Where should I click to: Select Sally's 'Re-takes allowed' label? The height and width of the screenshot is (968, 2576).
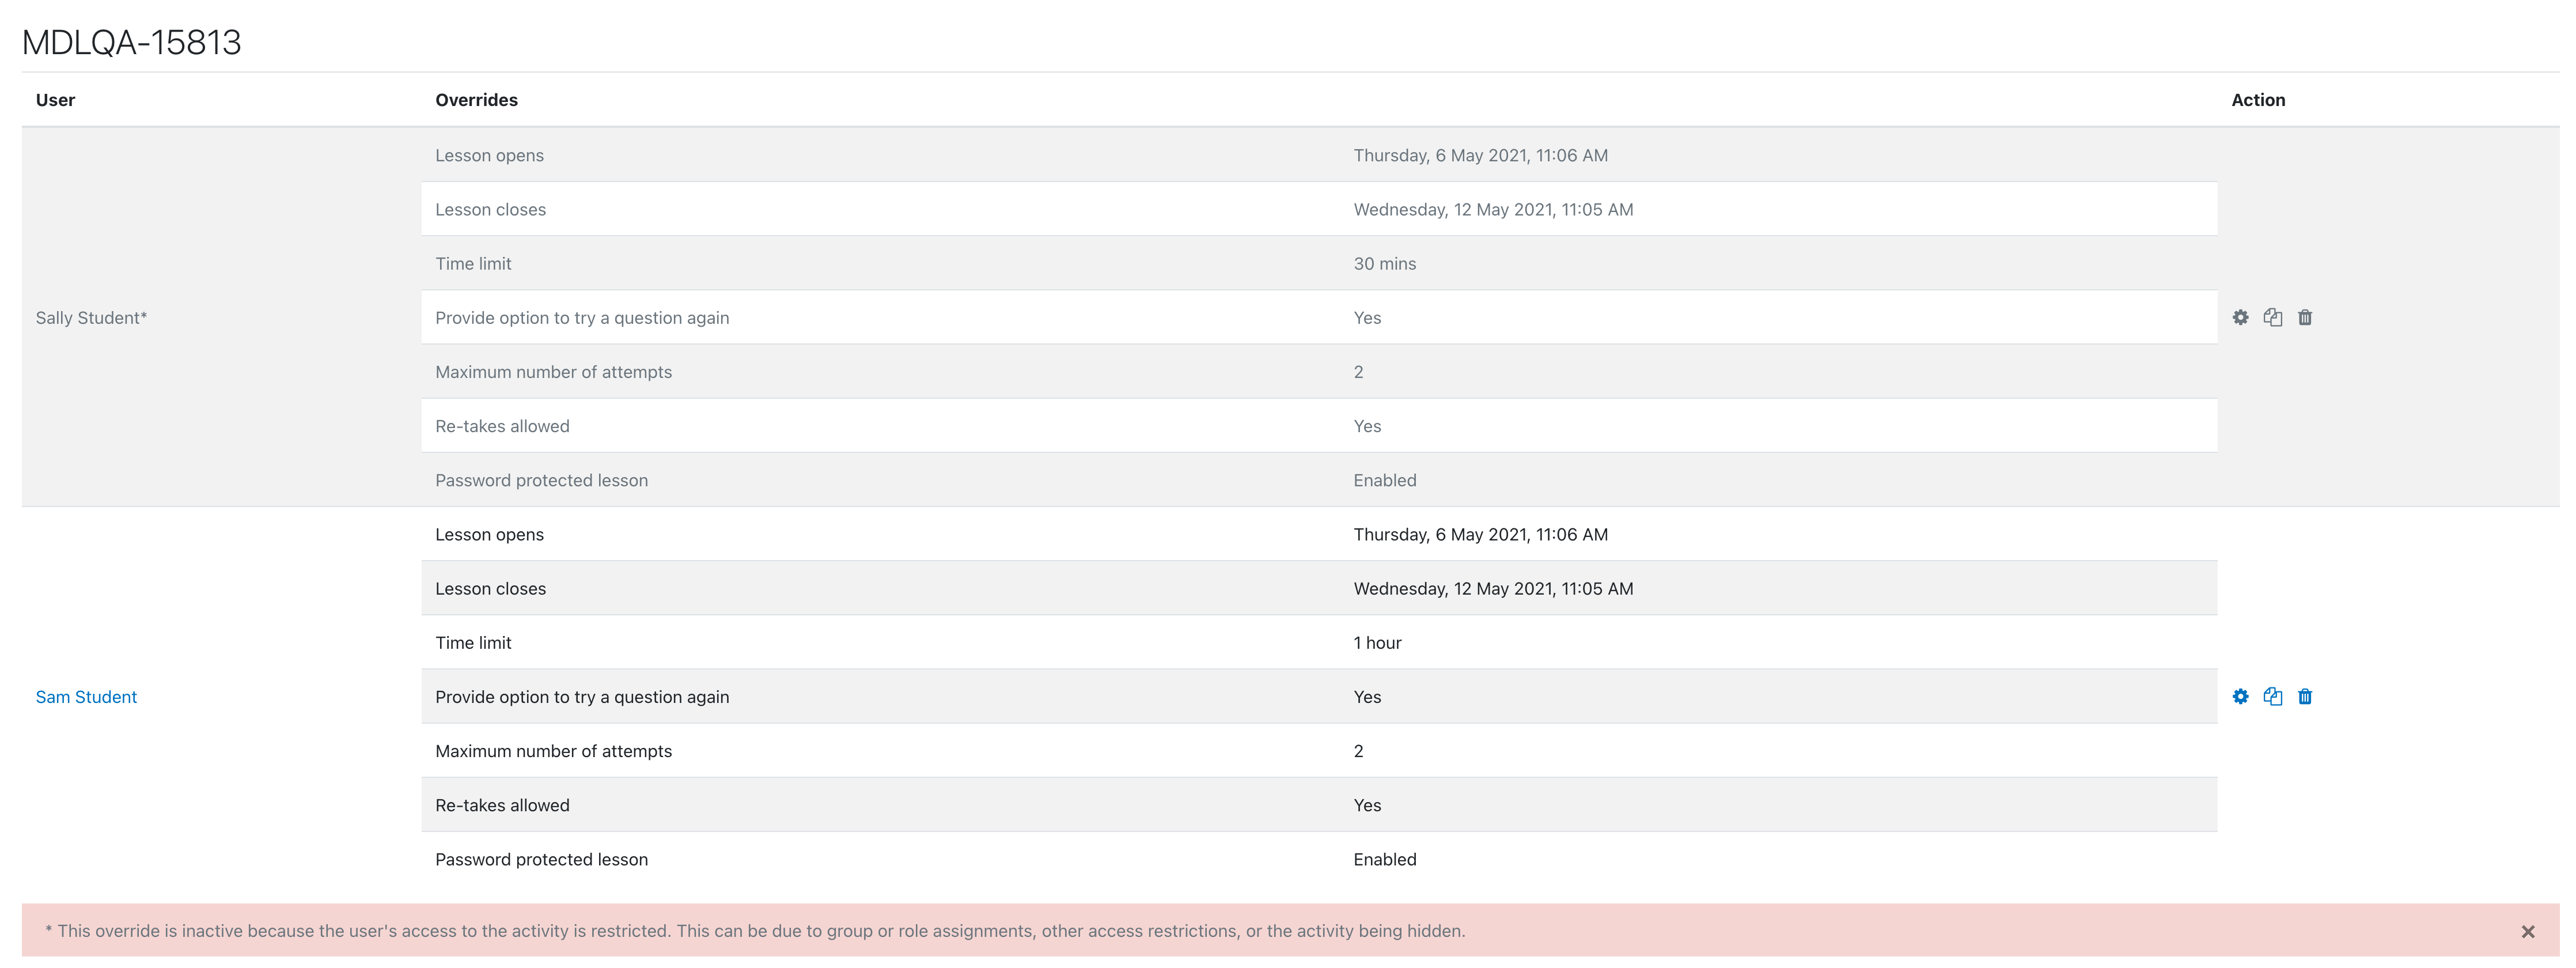coord(502,426)
